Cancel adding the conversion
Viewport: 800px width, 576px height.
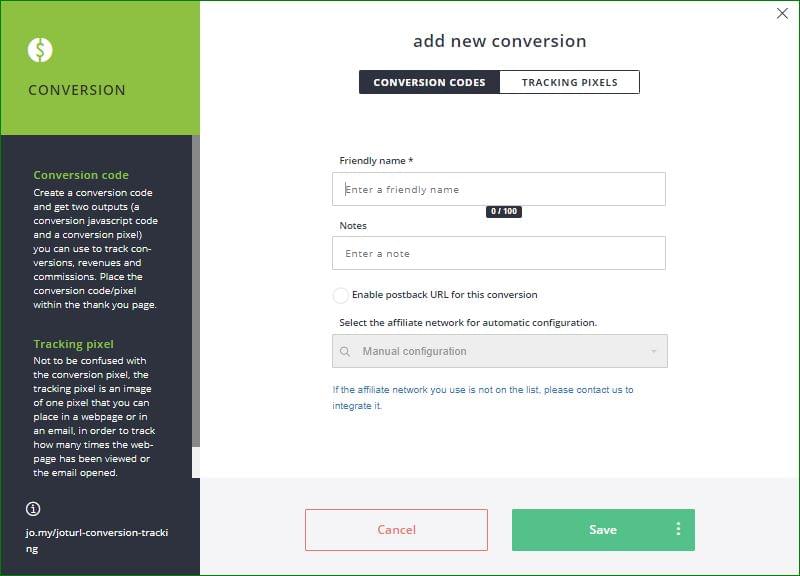coord(396,530)
